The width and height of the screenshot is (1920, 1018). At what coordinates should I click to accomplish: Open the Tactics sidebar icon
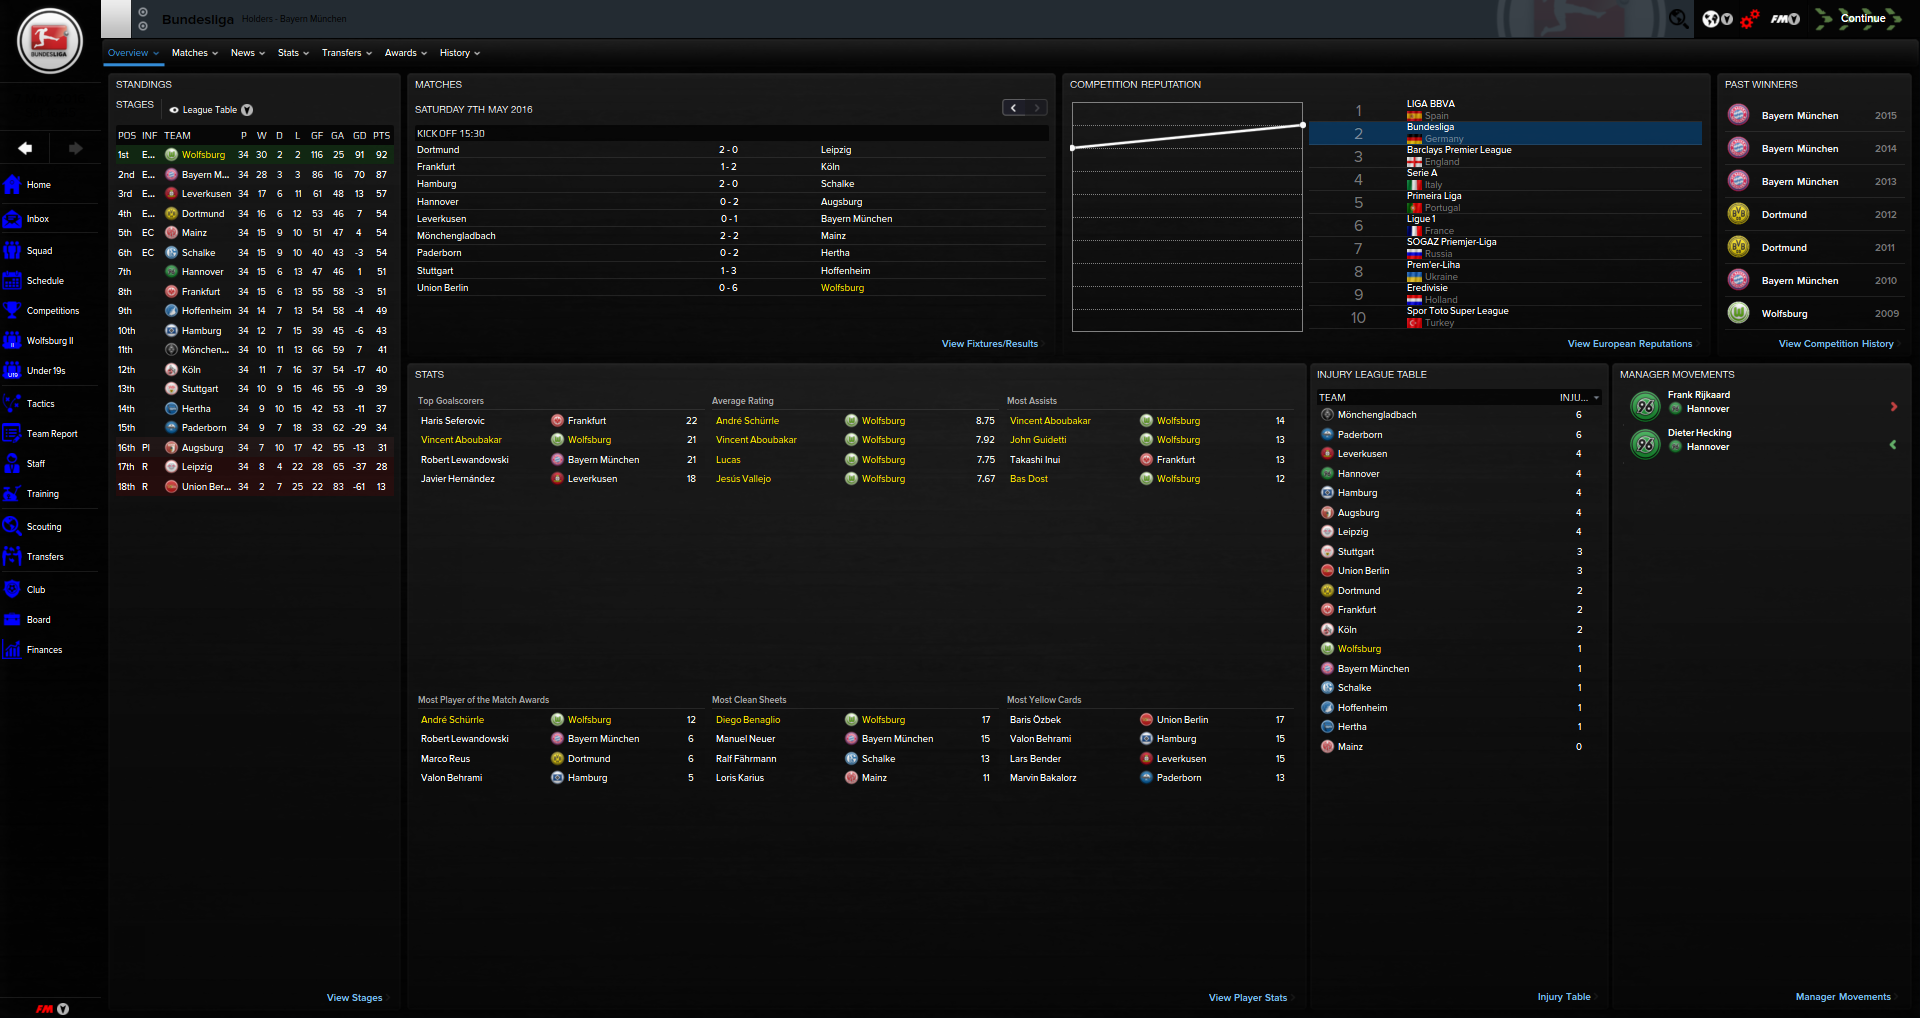pos(12,403)
